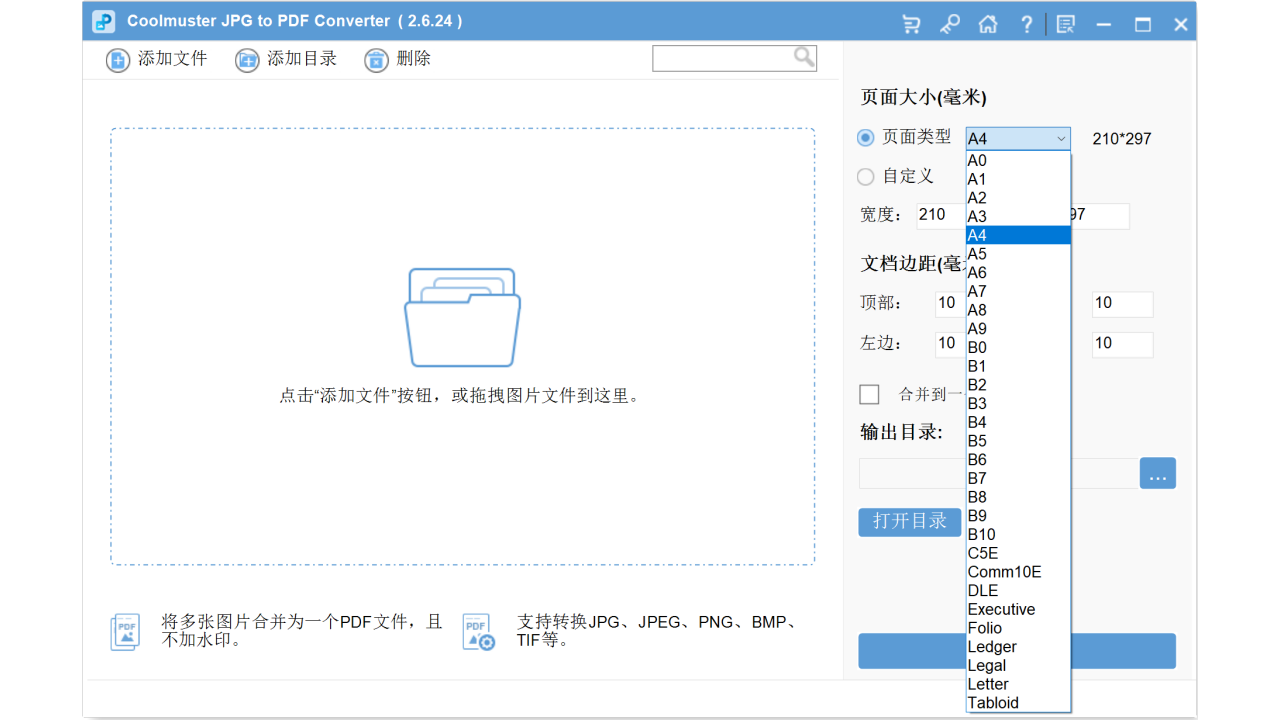Select the 页面类型 radio button
The width and height of the screenshot is (1280, 720).
point(864,137)
